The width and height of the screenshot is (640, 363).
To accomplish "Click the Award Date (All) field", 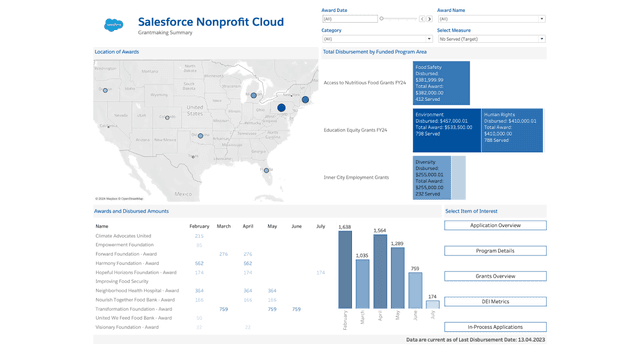I will [x=350, y=19].
